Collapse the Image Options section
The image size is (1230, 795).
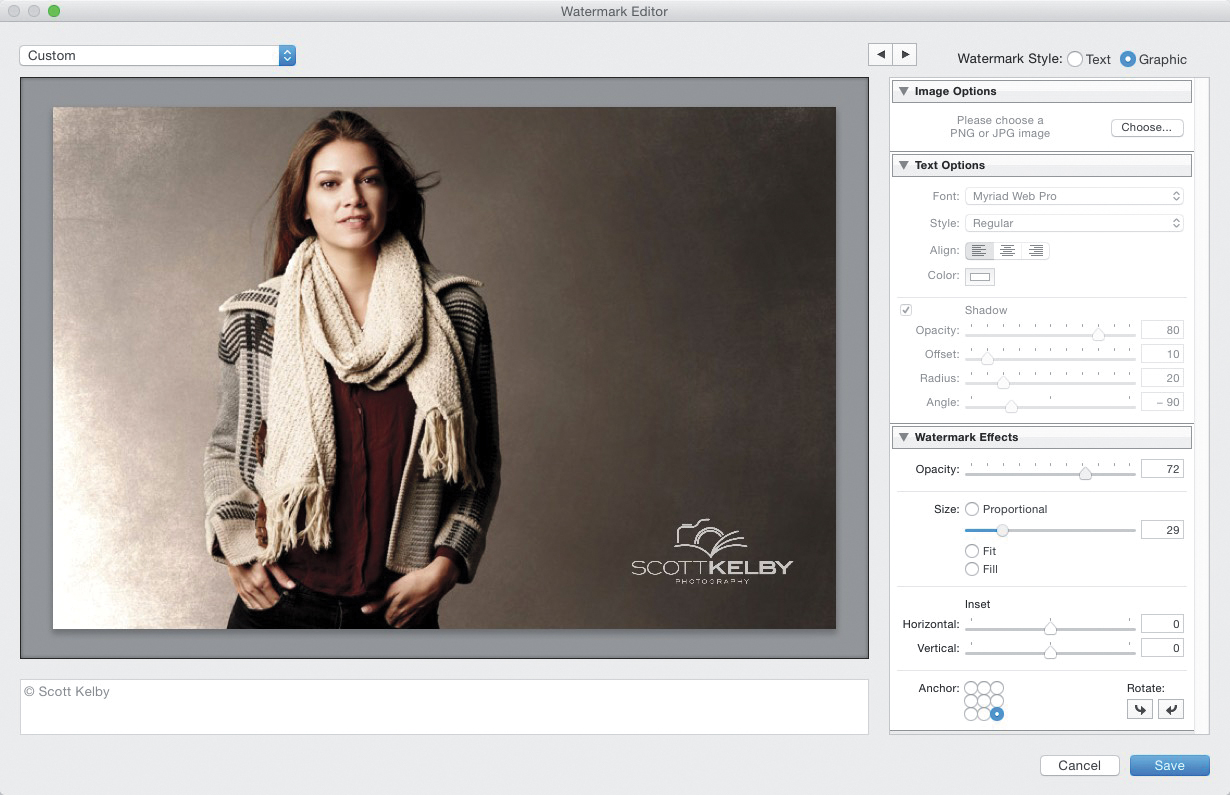(903, 91)
